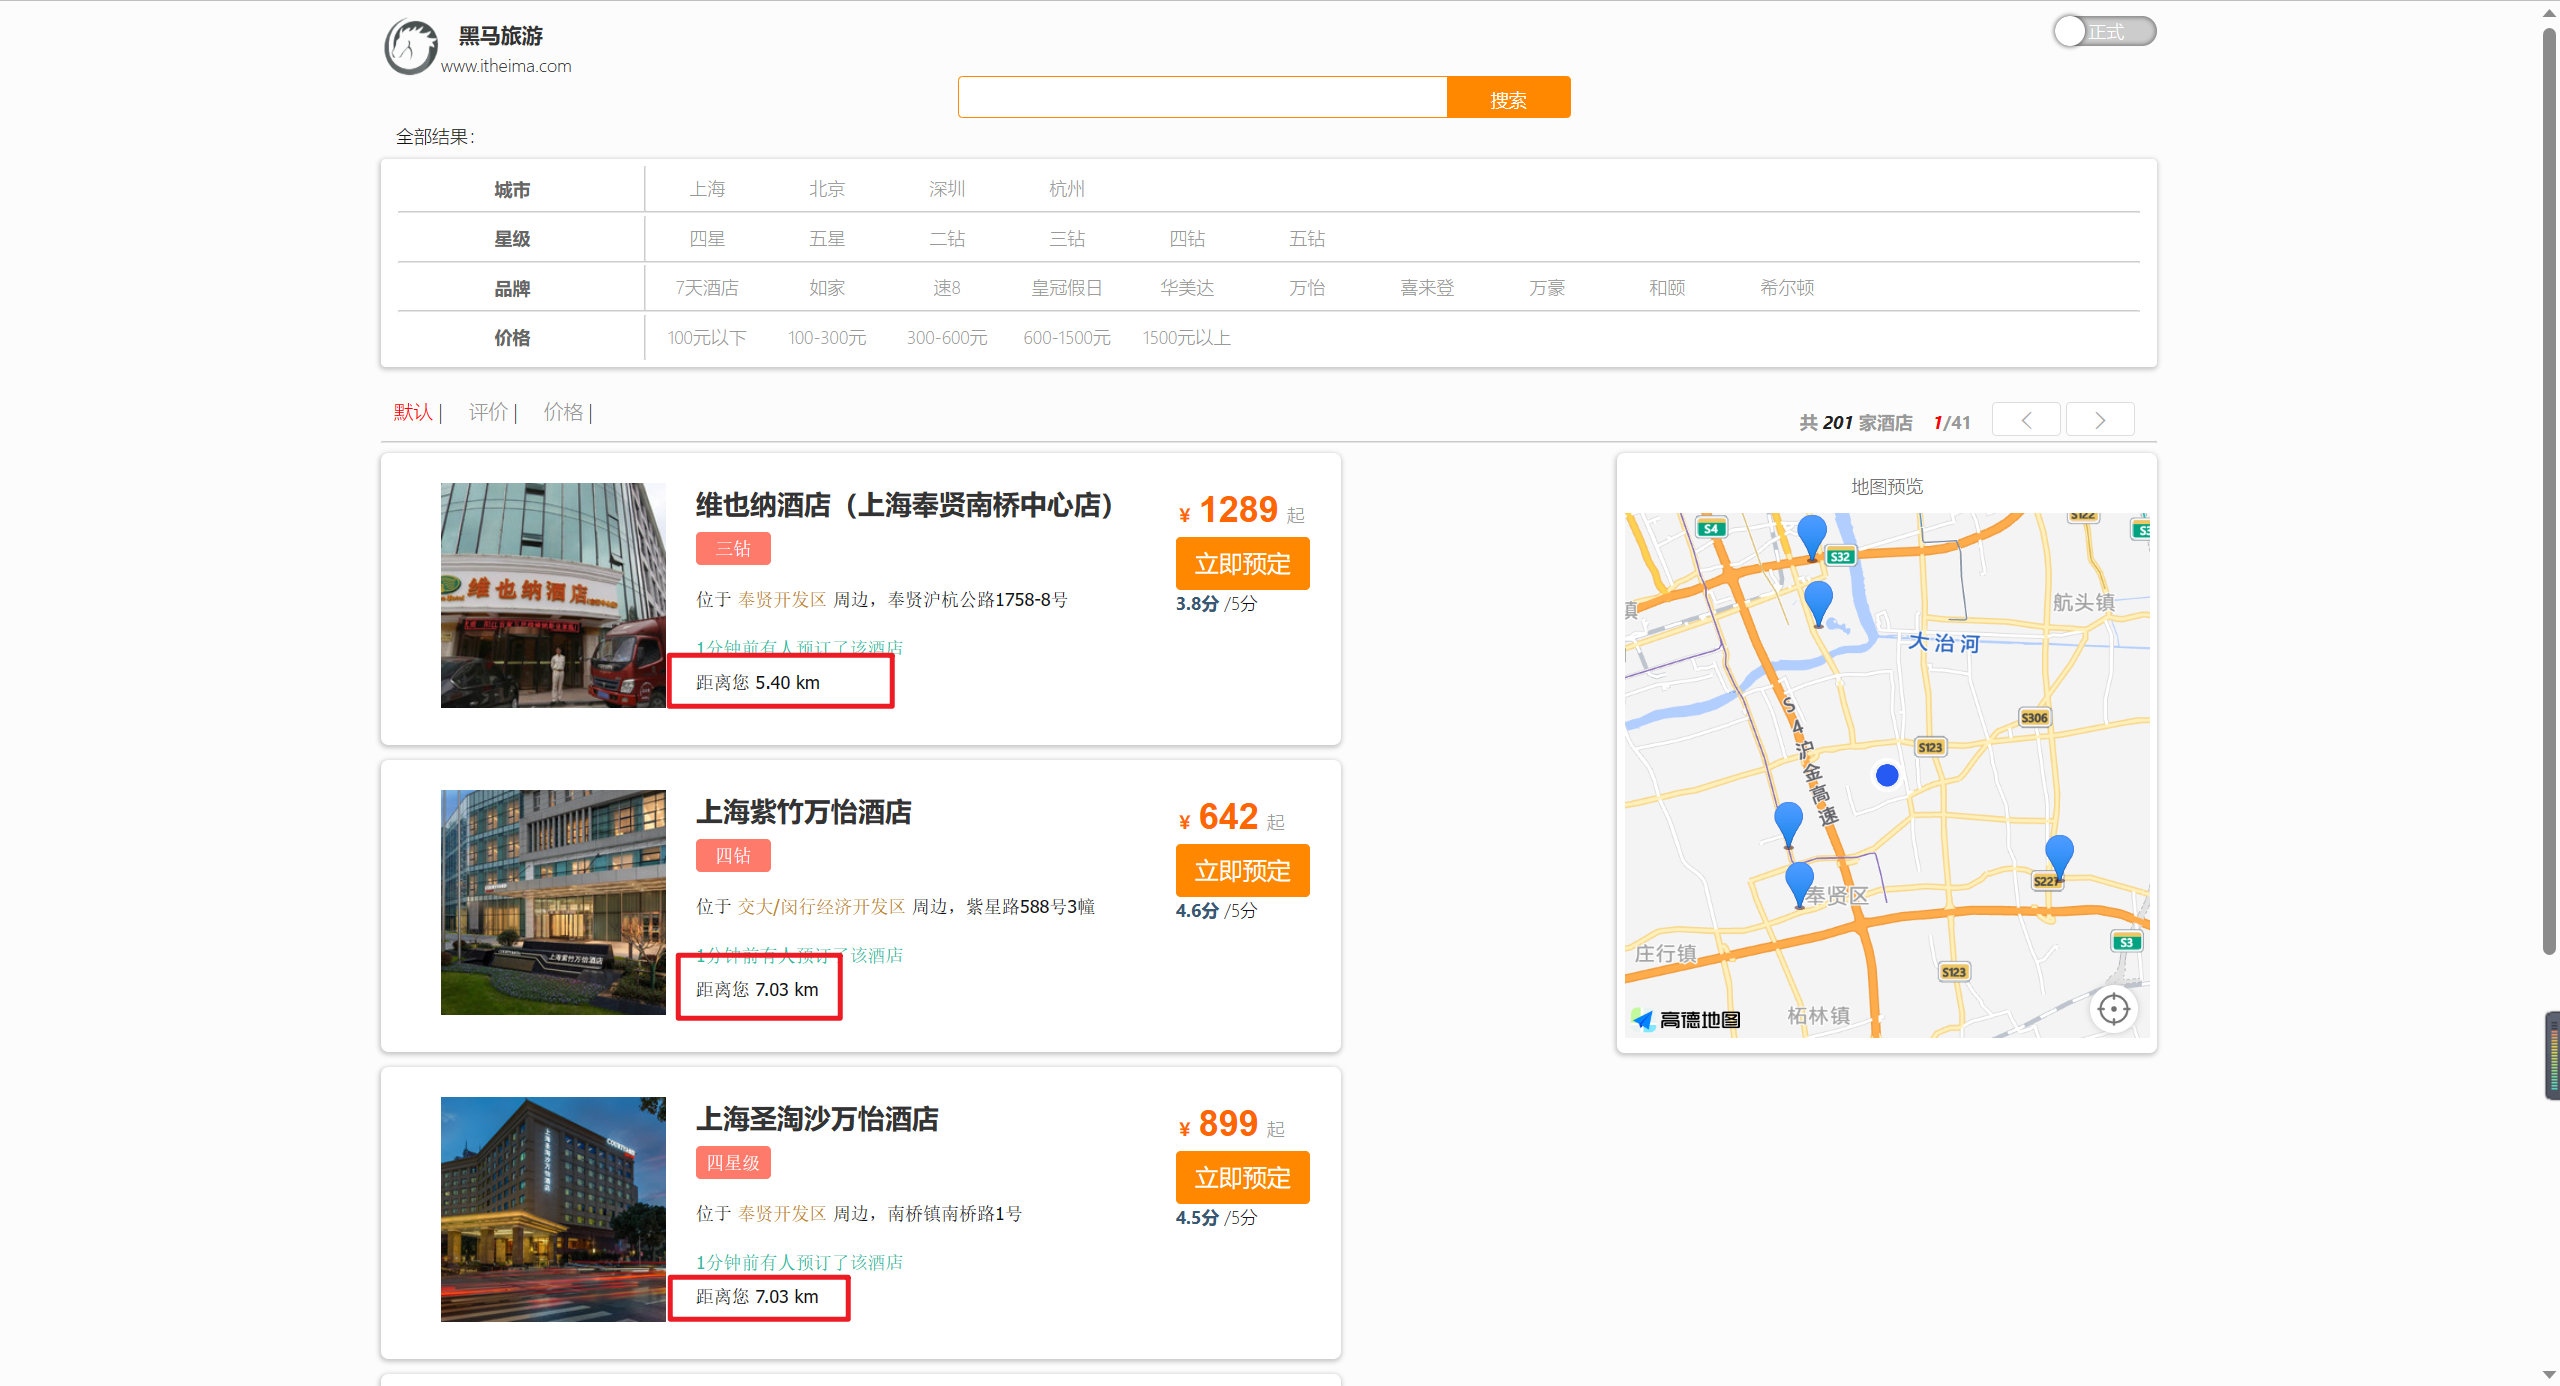2560x1386 pixels.
Task: Select star level 三钻
Action: (1067, 238)
